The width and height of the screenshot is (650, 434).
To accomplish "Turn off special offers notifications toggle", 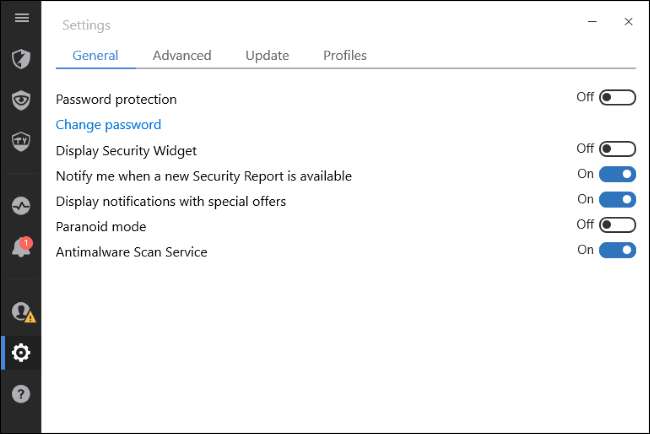I will 617,200.
